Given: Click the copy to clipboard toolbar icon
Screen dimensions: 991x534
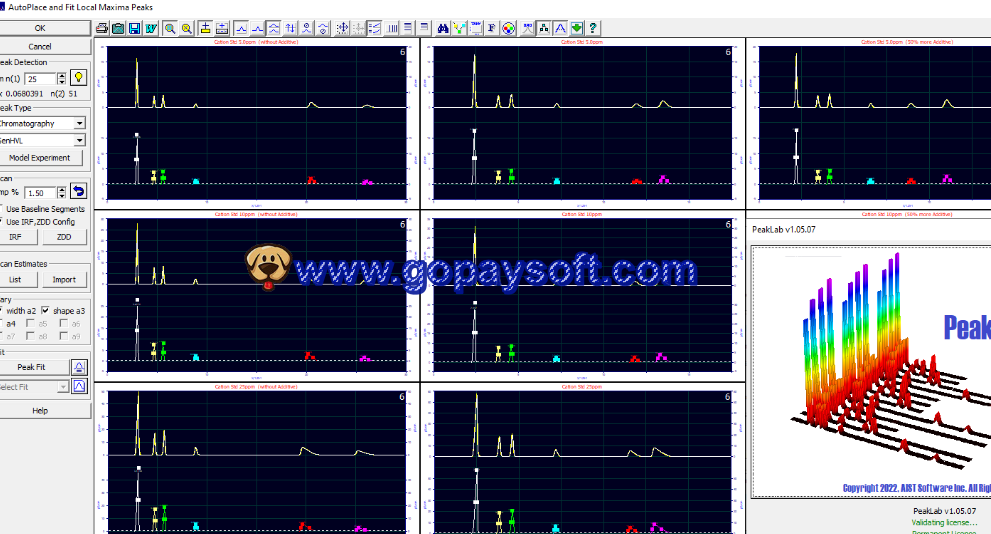Looking at the screenshot, I should point(118,28).
